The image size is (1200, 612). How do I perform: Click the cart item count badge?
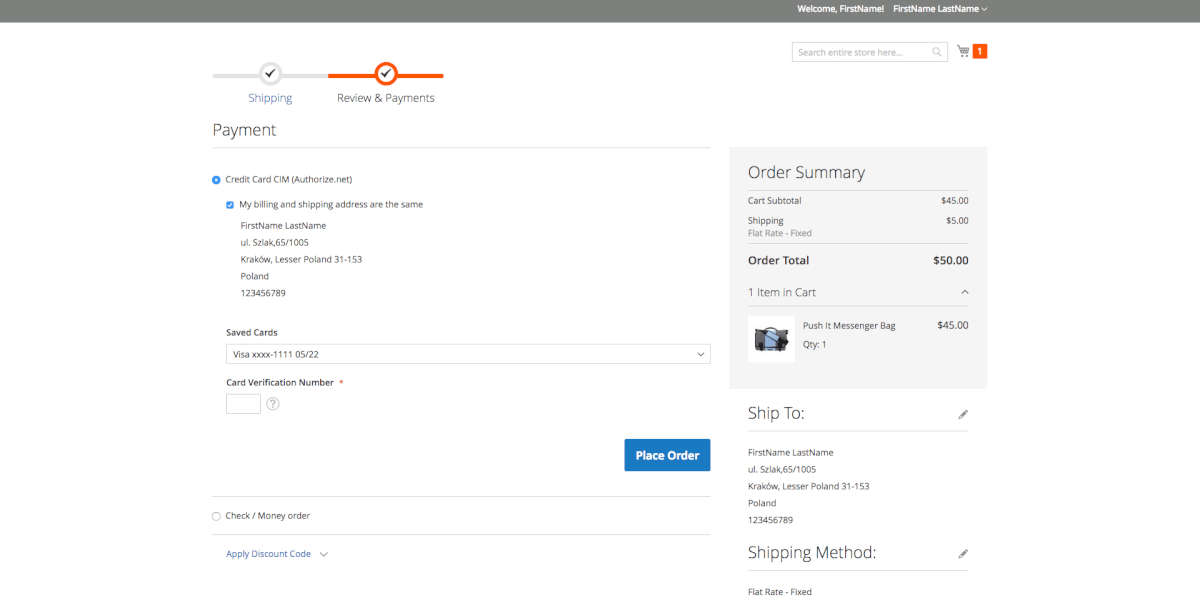pyautogui.click(x=980, y=51)
